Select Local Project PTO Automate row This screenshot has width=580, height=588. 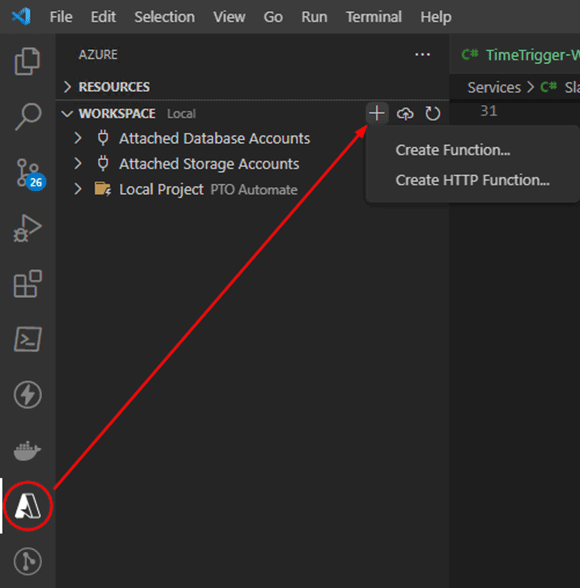coord(252,189)
